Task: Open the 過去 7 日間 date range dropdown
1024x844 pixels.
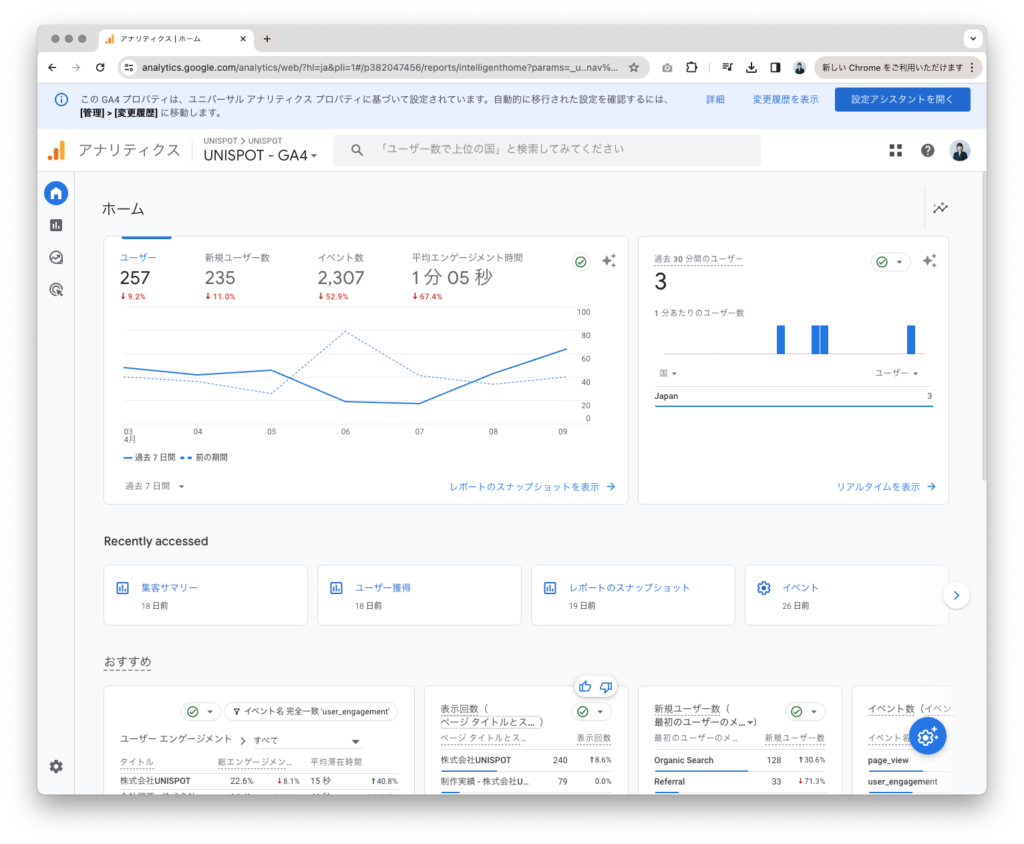Action: [x=155, y=486]
